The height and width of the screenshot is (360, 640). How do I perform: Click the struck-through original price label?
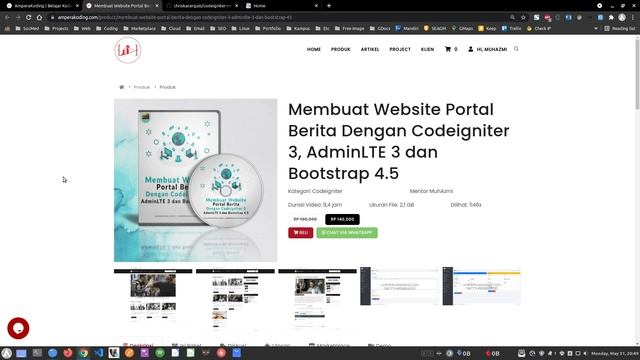click(x=305, y=219)
